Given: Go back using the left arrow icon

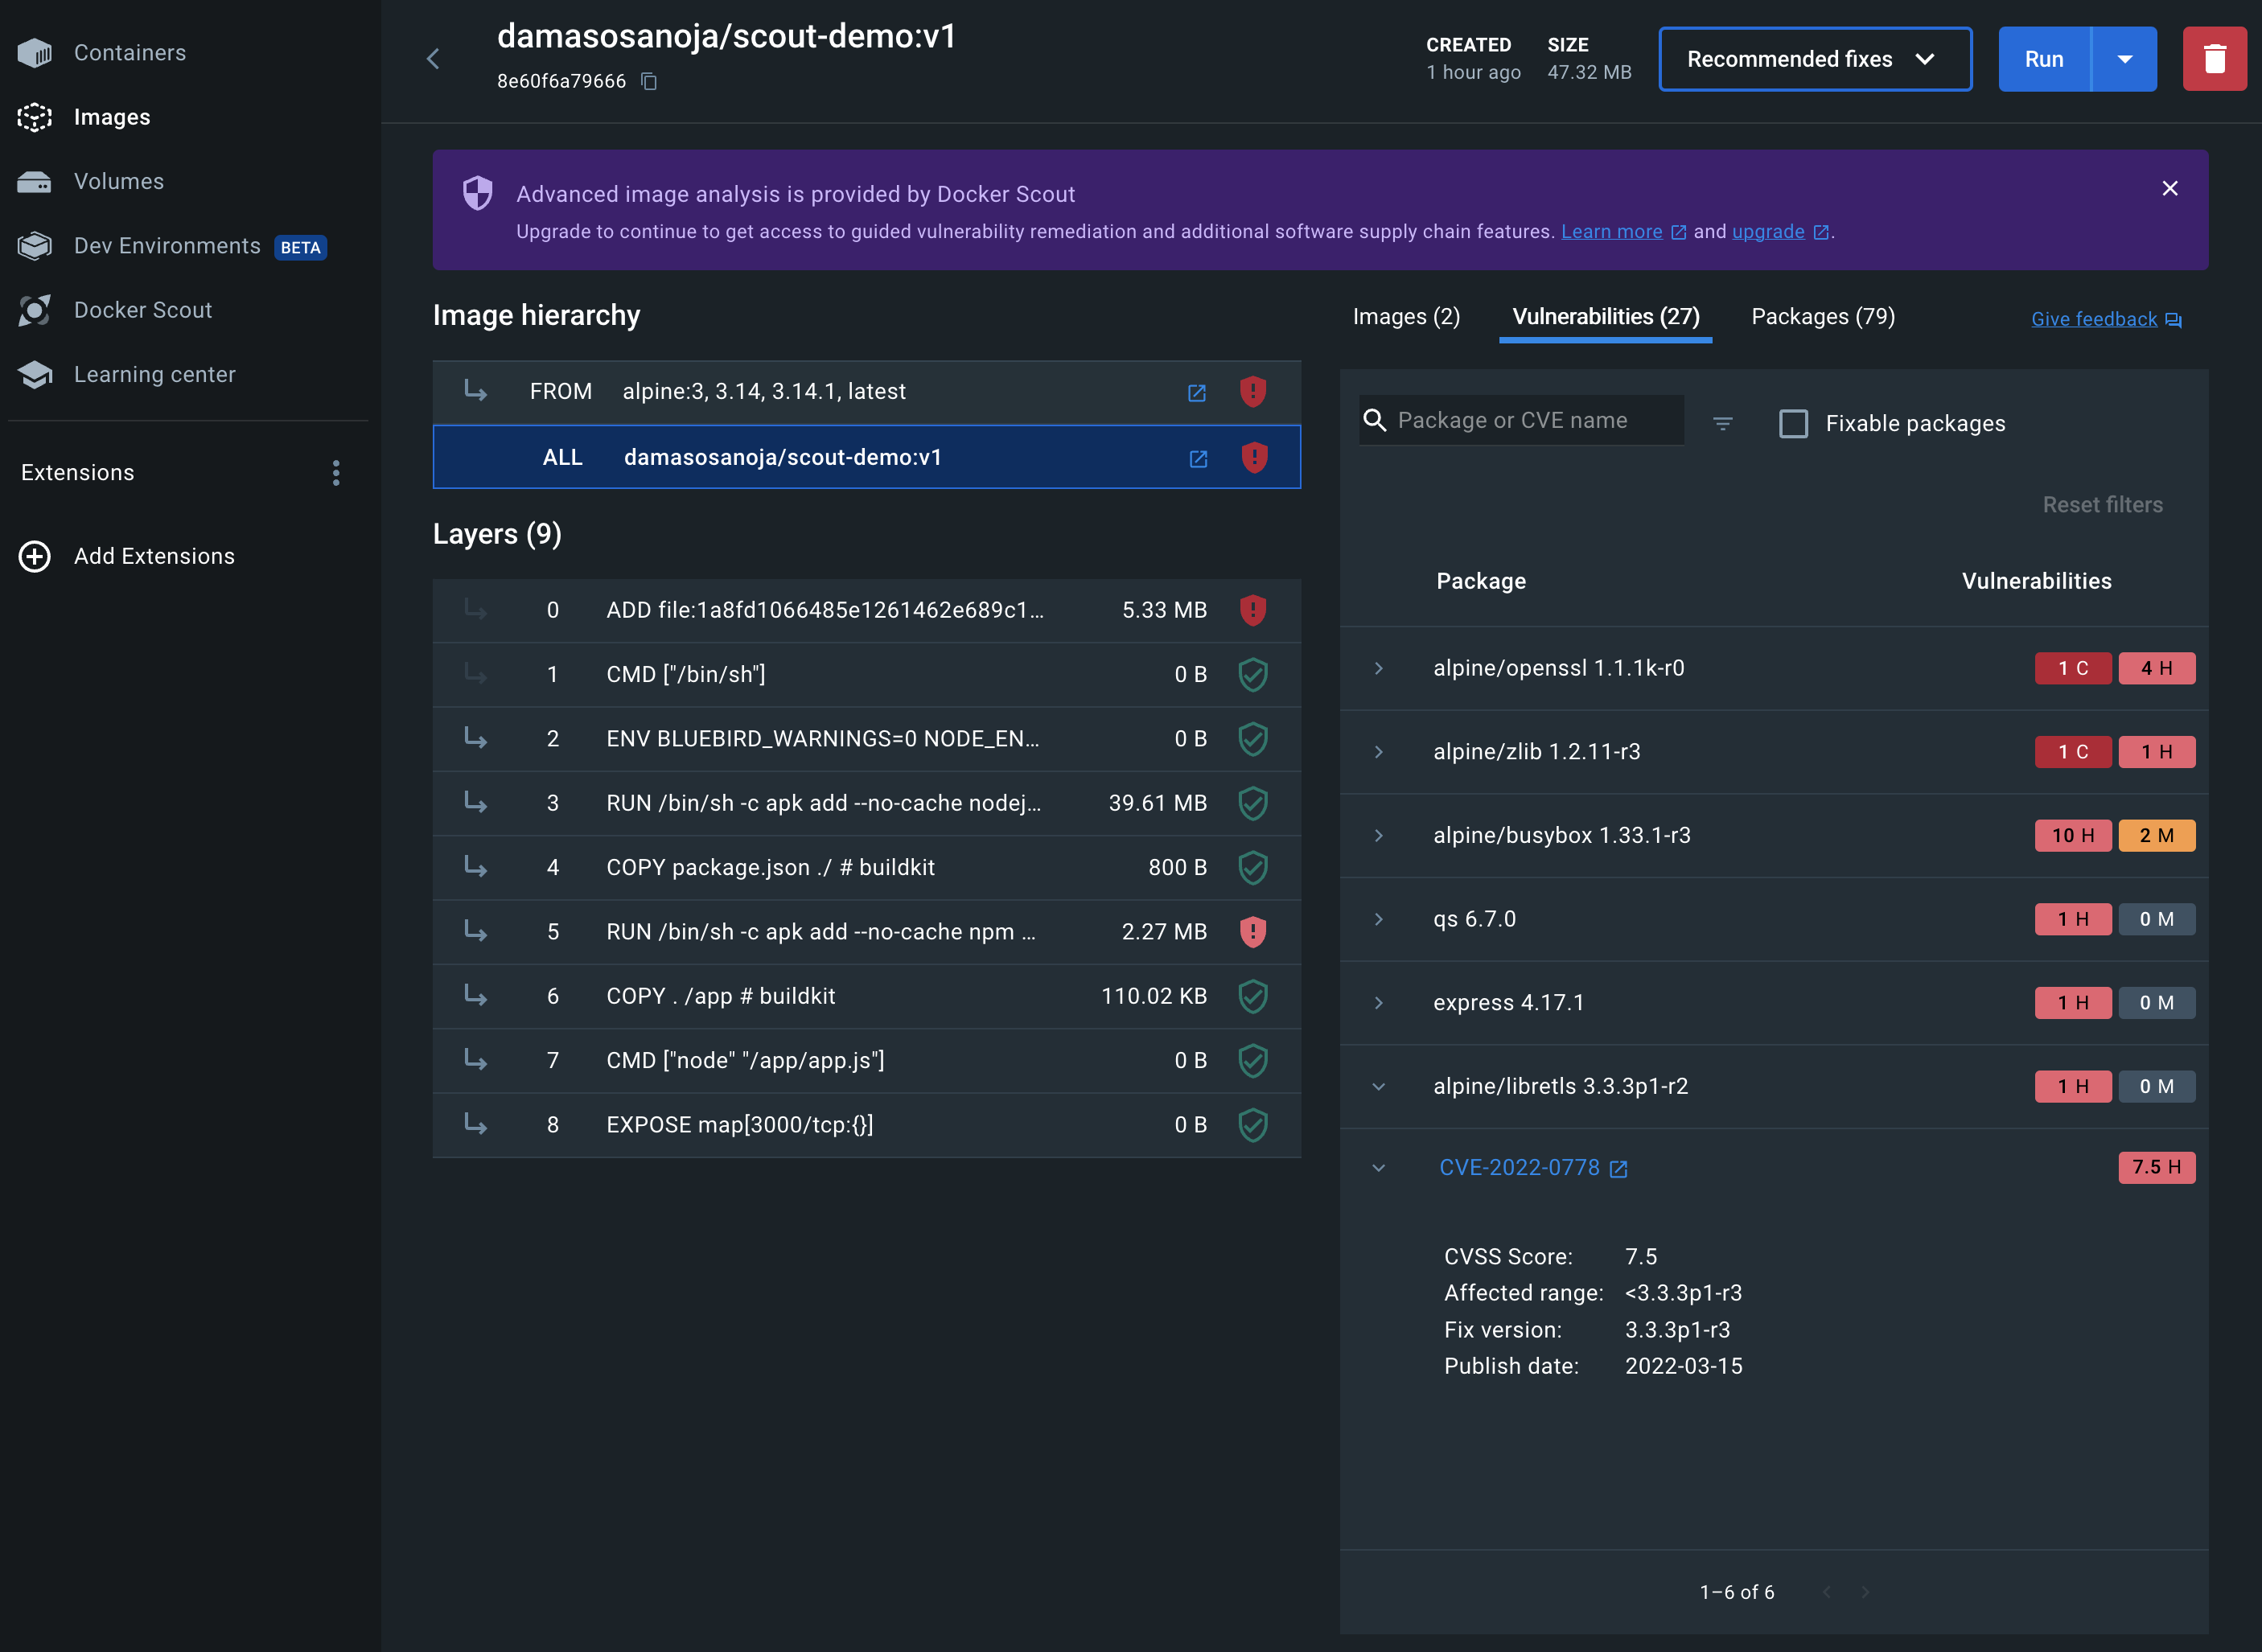Looking at the screenshot, I should click(x=433, y=59).
